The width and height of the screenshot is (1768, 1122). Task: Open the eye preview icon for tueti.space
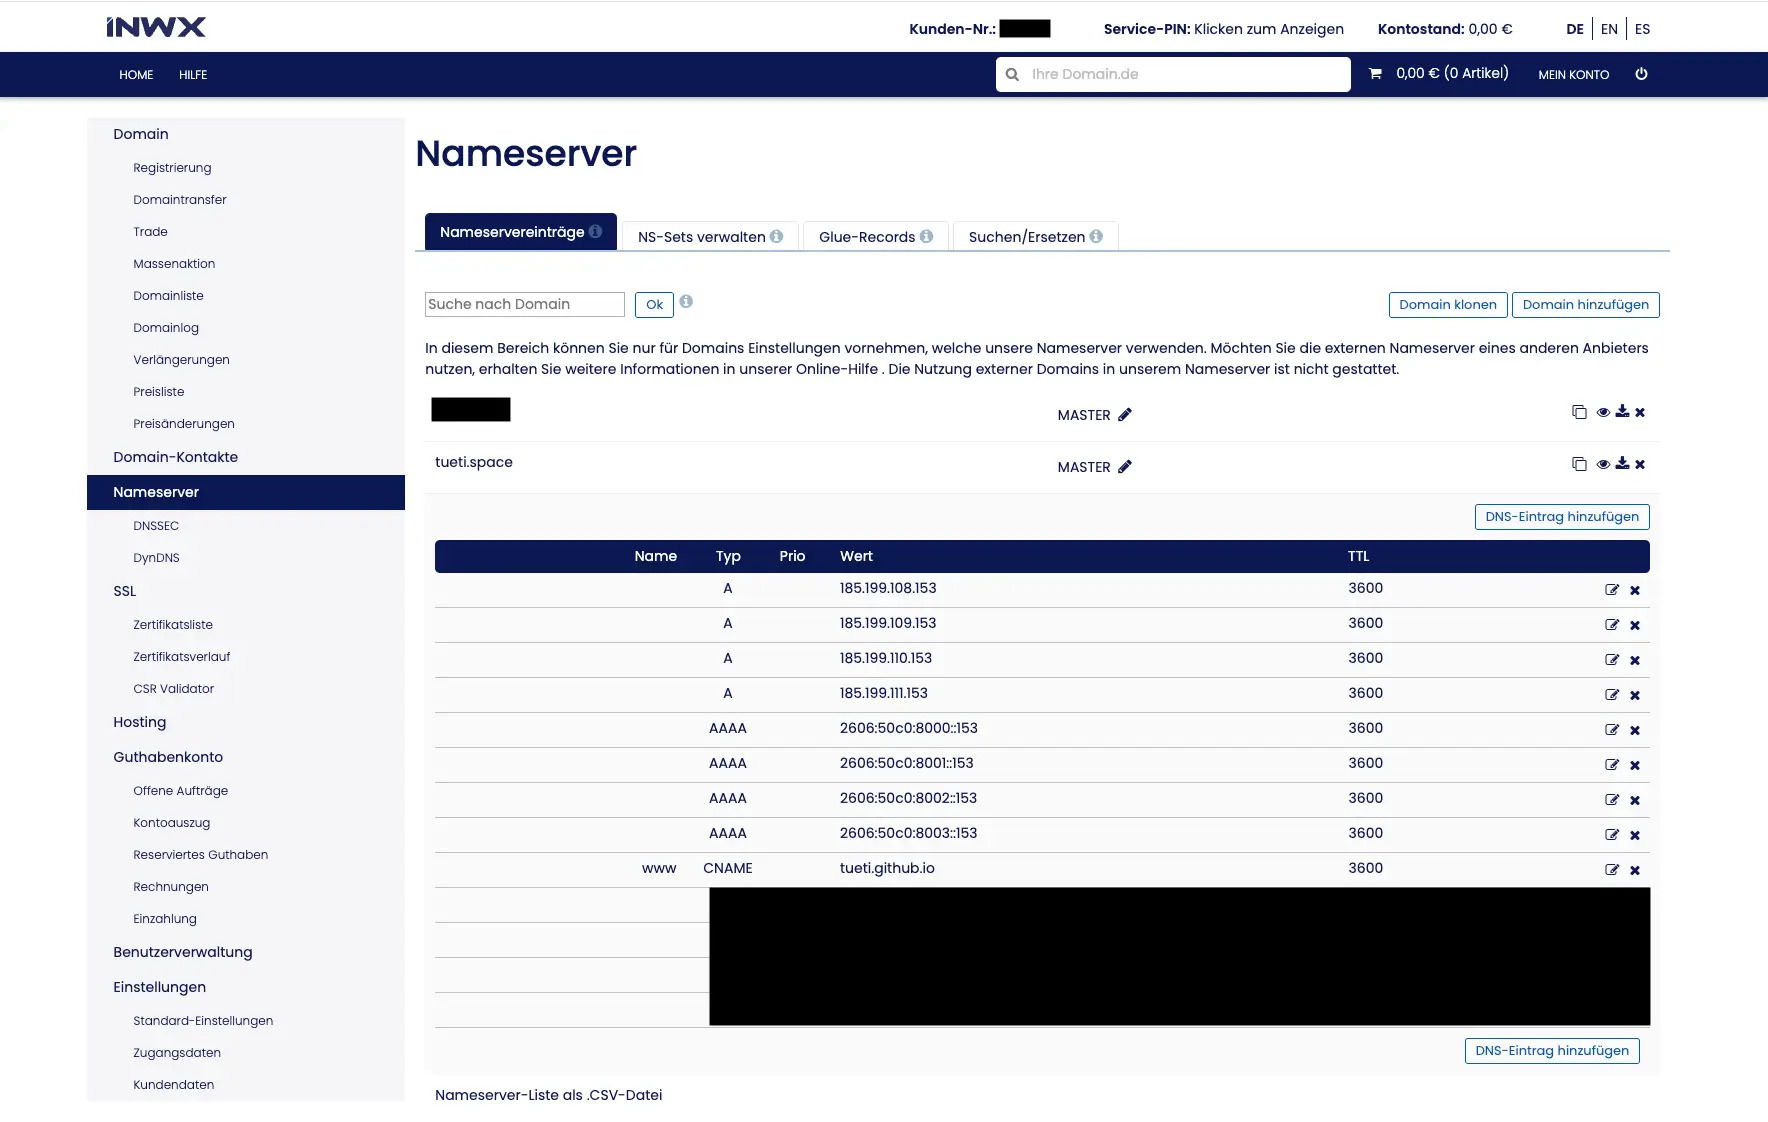(x=1604, y=464)
